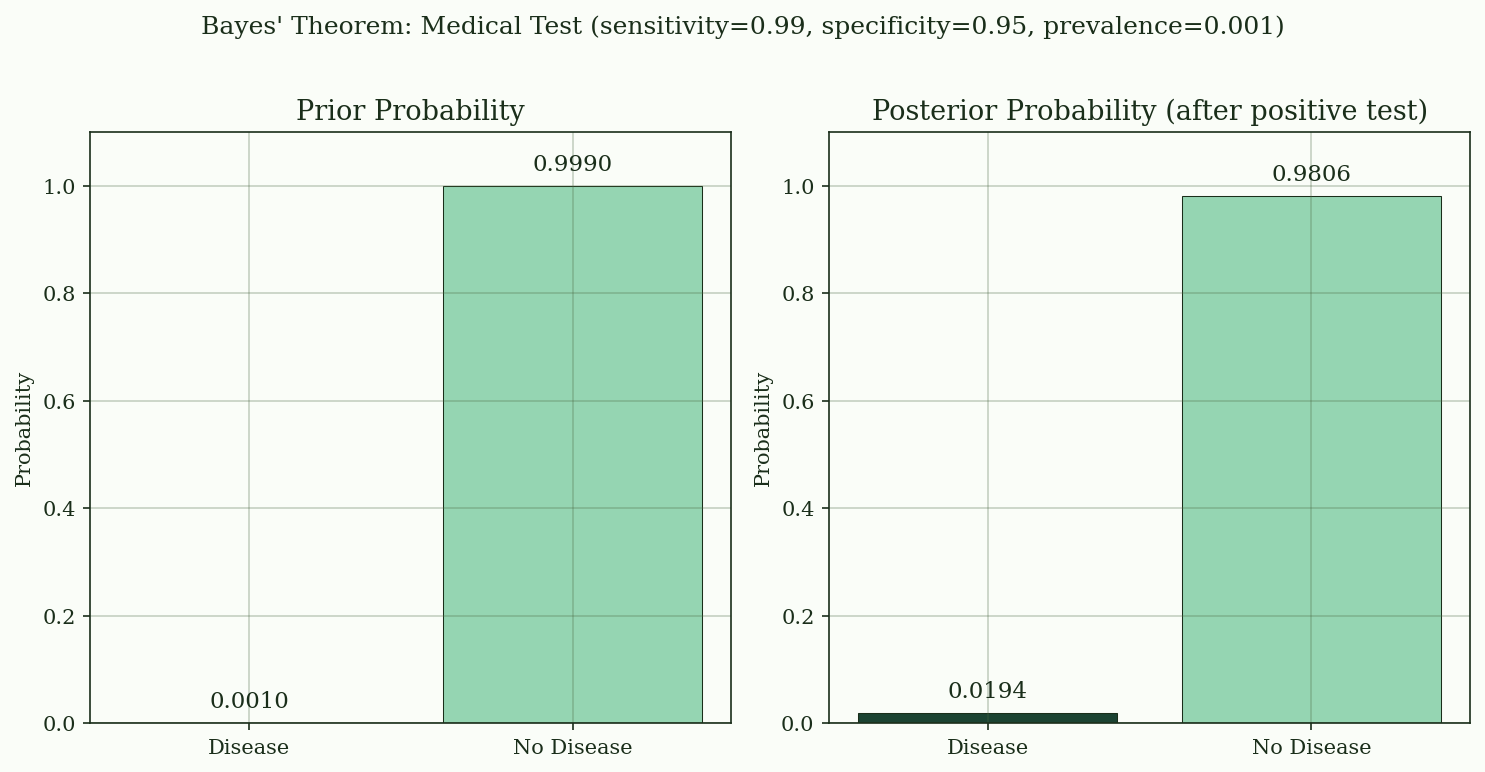This screenshot has height=772, width=1485.
Task: Select the 0.9990 value label
Action: coord(572,164)
